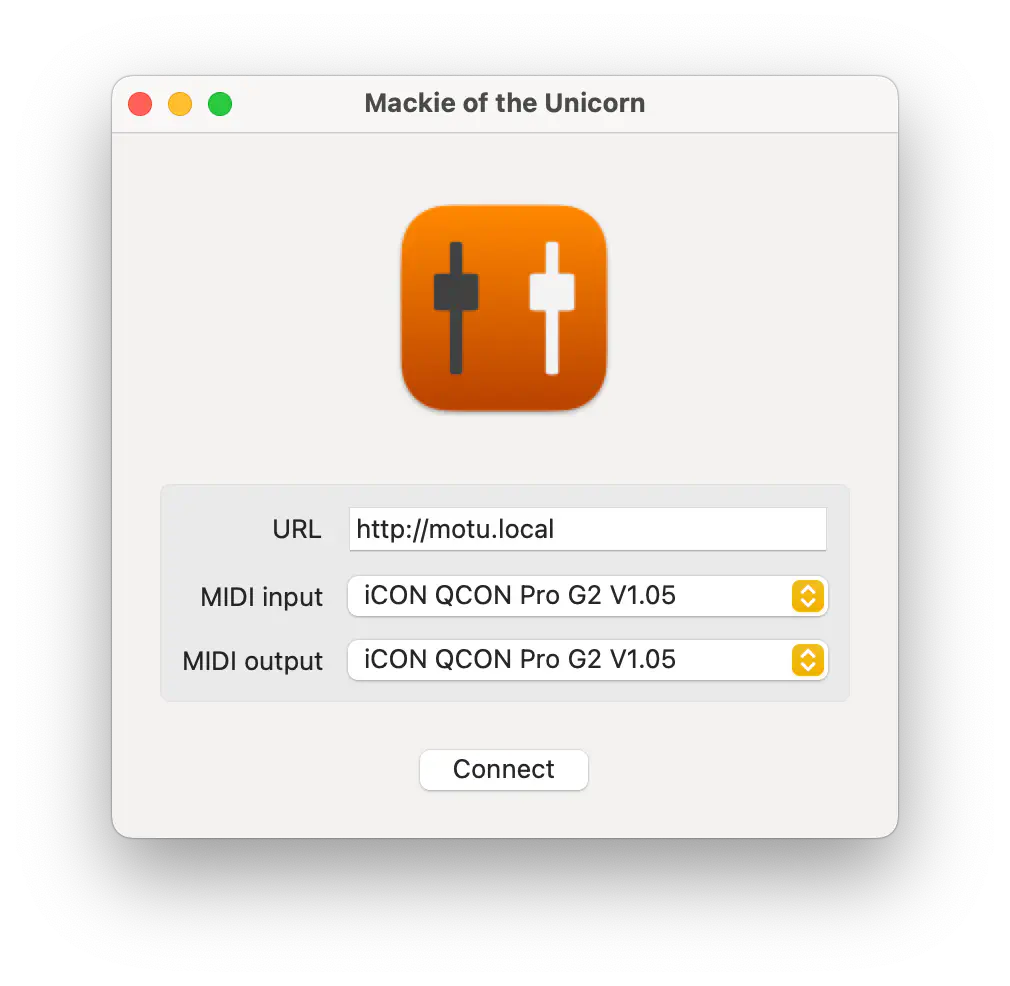Image resolution: width=1010 pixels, height=986 pixels.
Task: Click the dark fader handle in the logo
Action: 456,292
